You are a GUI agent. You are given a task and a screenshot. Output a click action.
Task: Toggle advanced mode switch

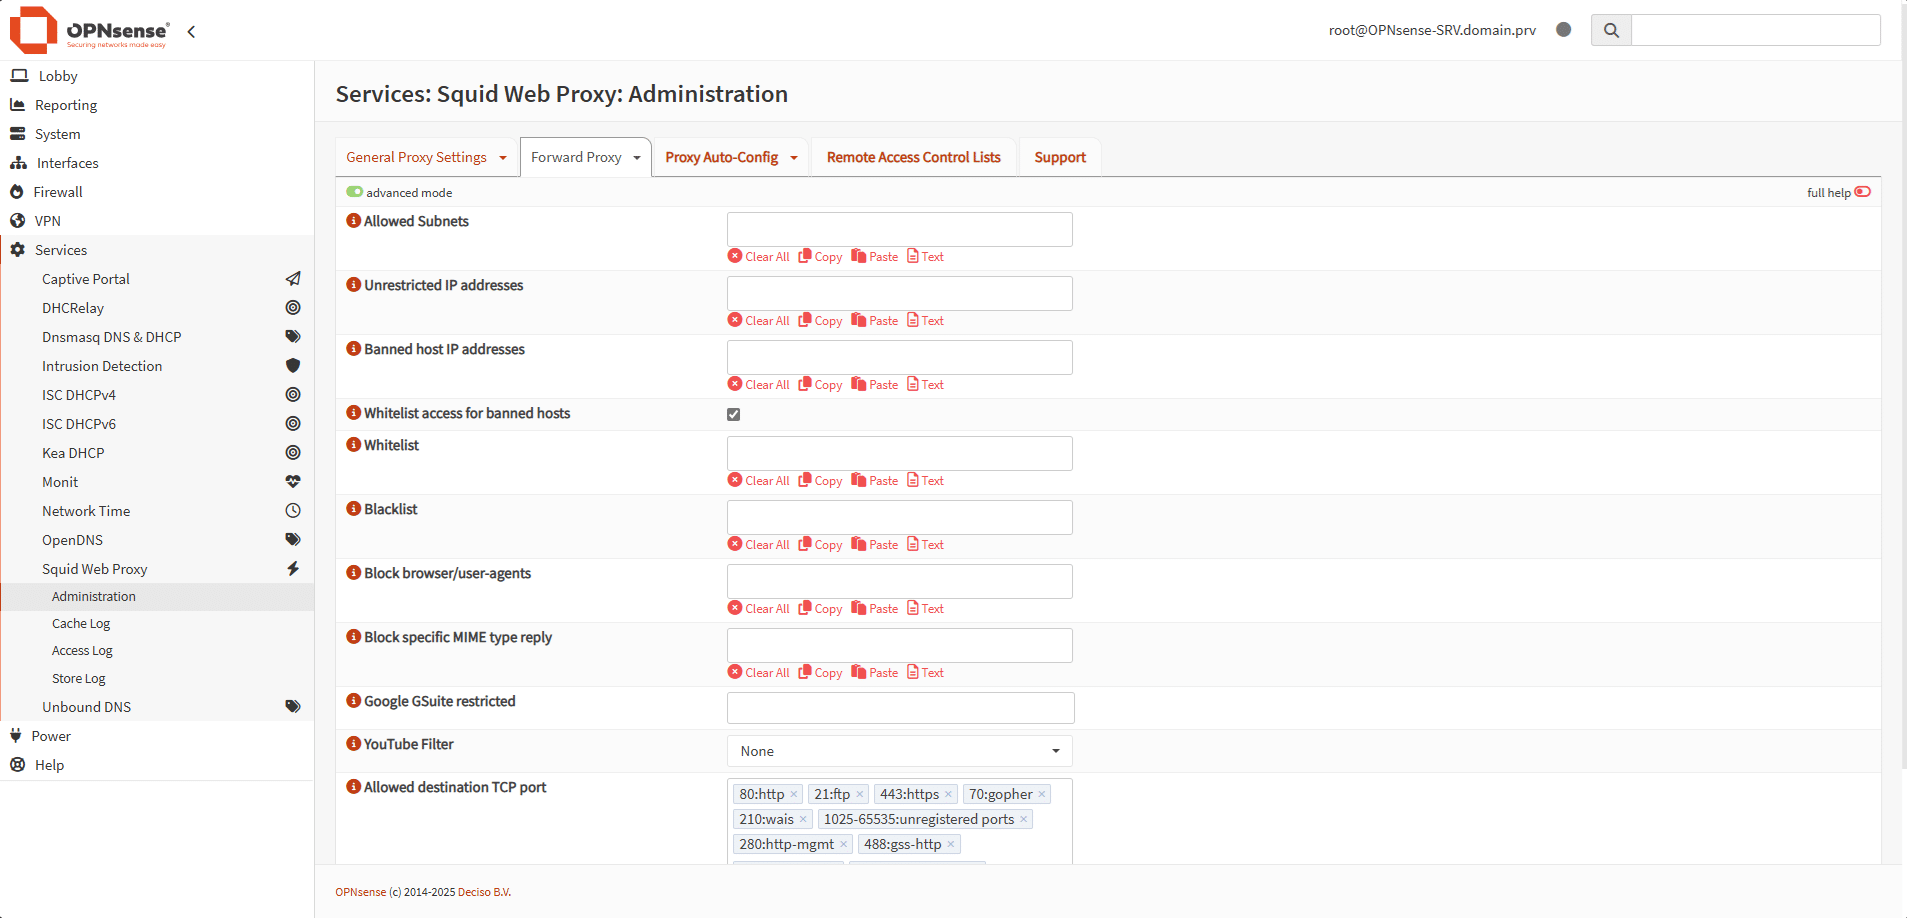click(354, 192)
